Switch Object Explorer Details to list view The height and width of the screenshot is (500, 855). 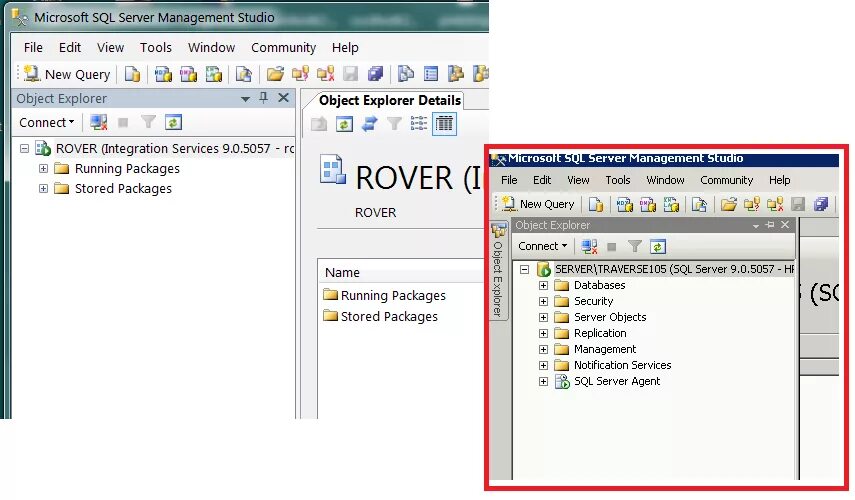(419, 124)
